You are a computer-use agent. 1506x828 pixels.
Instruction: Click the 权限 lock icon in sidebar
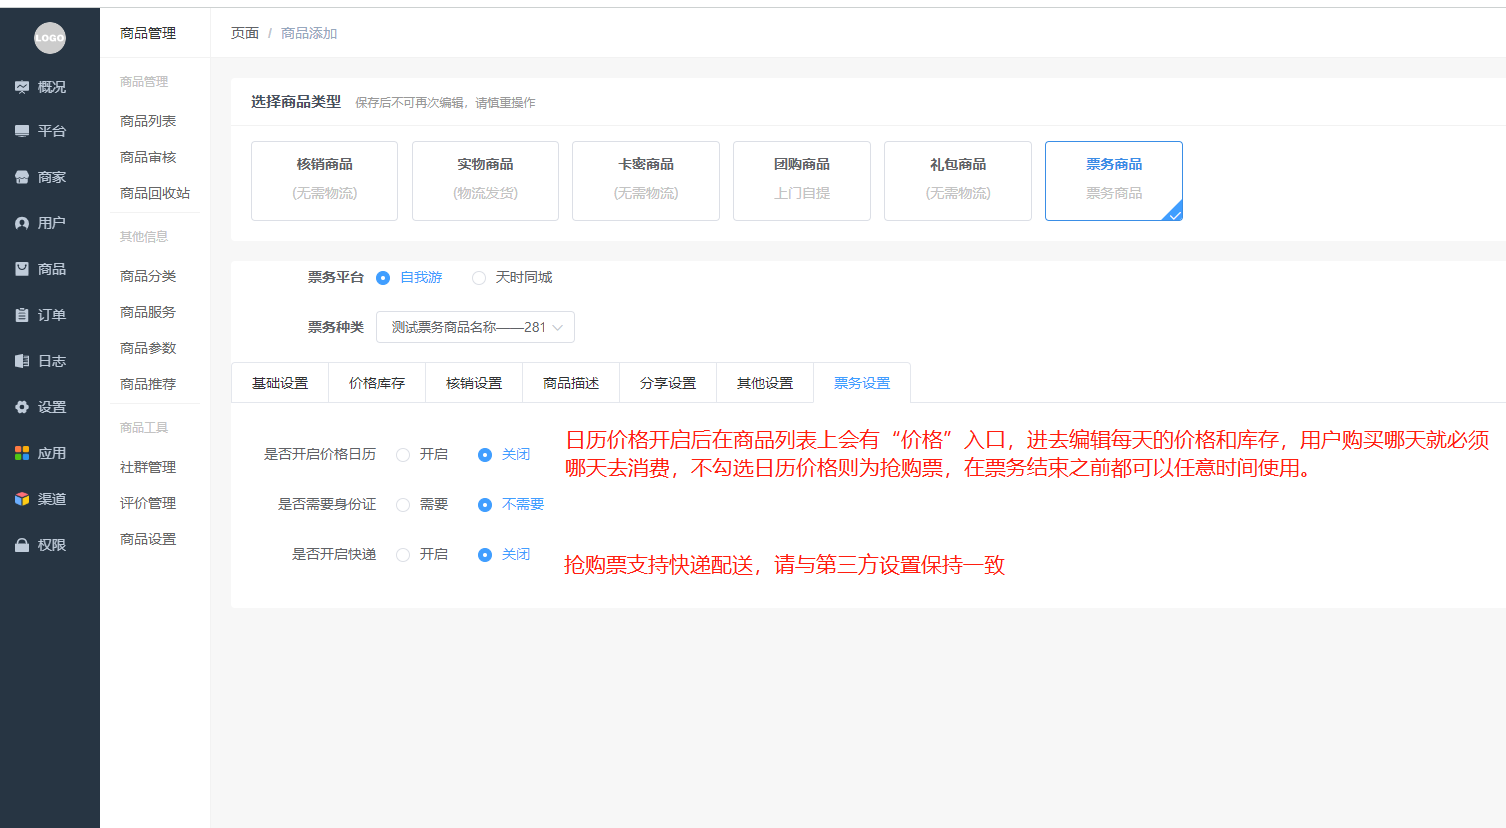22,545
